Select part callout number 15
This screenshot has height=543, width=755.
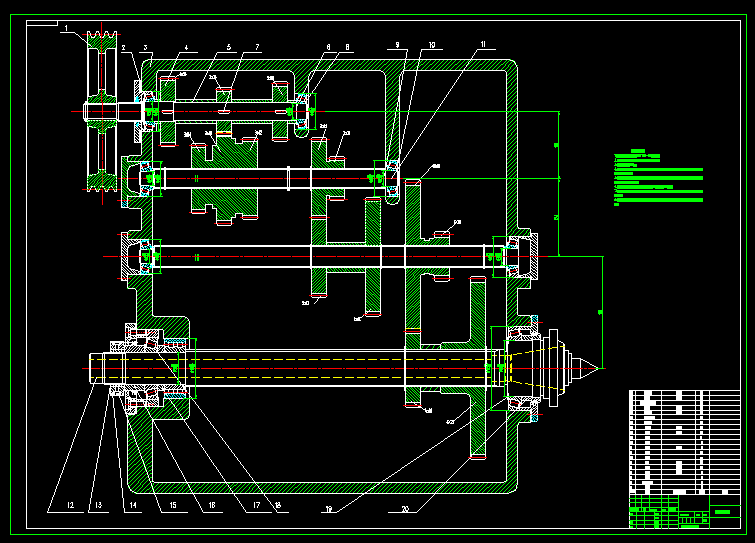(x=173, y=505)
